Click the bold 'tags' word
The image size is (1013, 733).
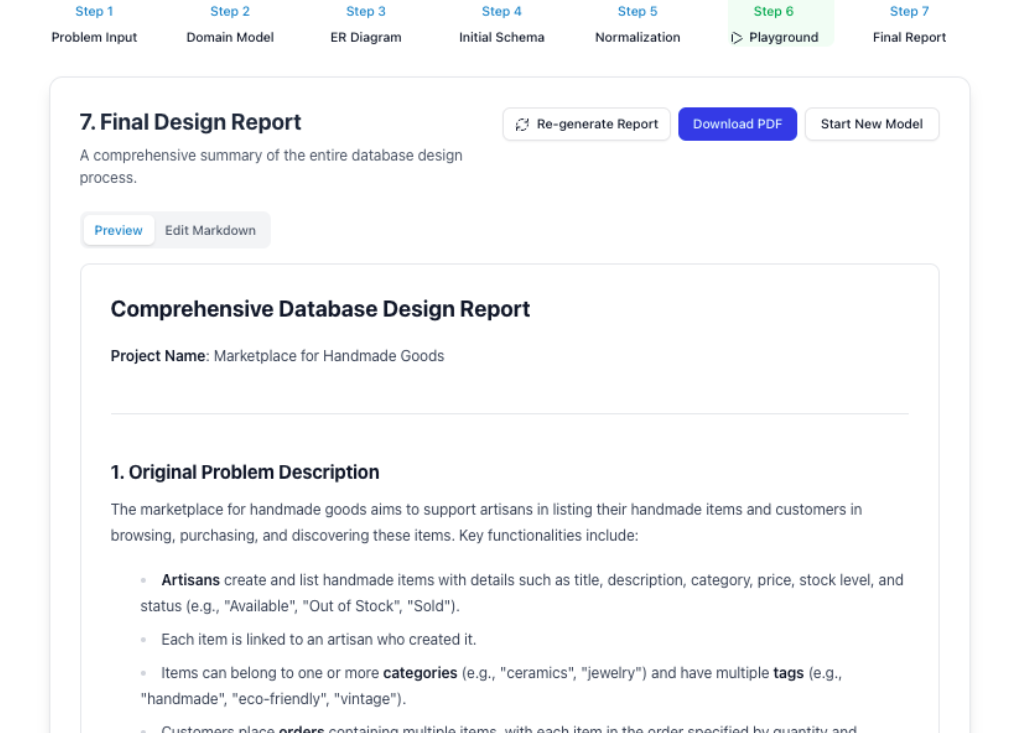pyautogui.click(x=788, y=673)
